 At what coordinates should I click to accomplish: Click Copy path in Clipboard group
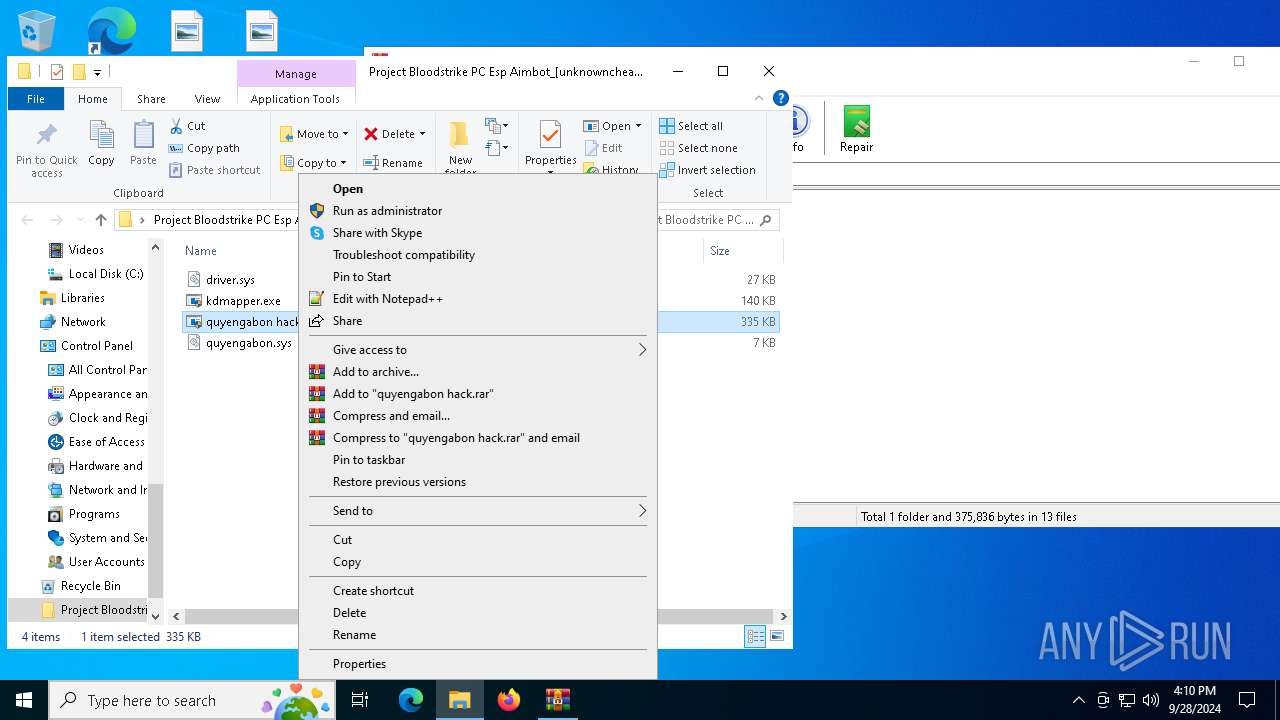(x=204, y=148)
